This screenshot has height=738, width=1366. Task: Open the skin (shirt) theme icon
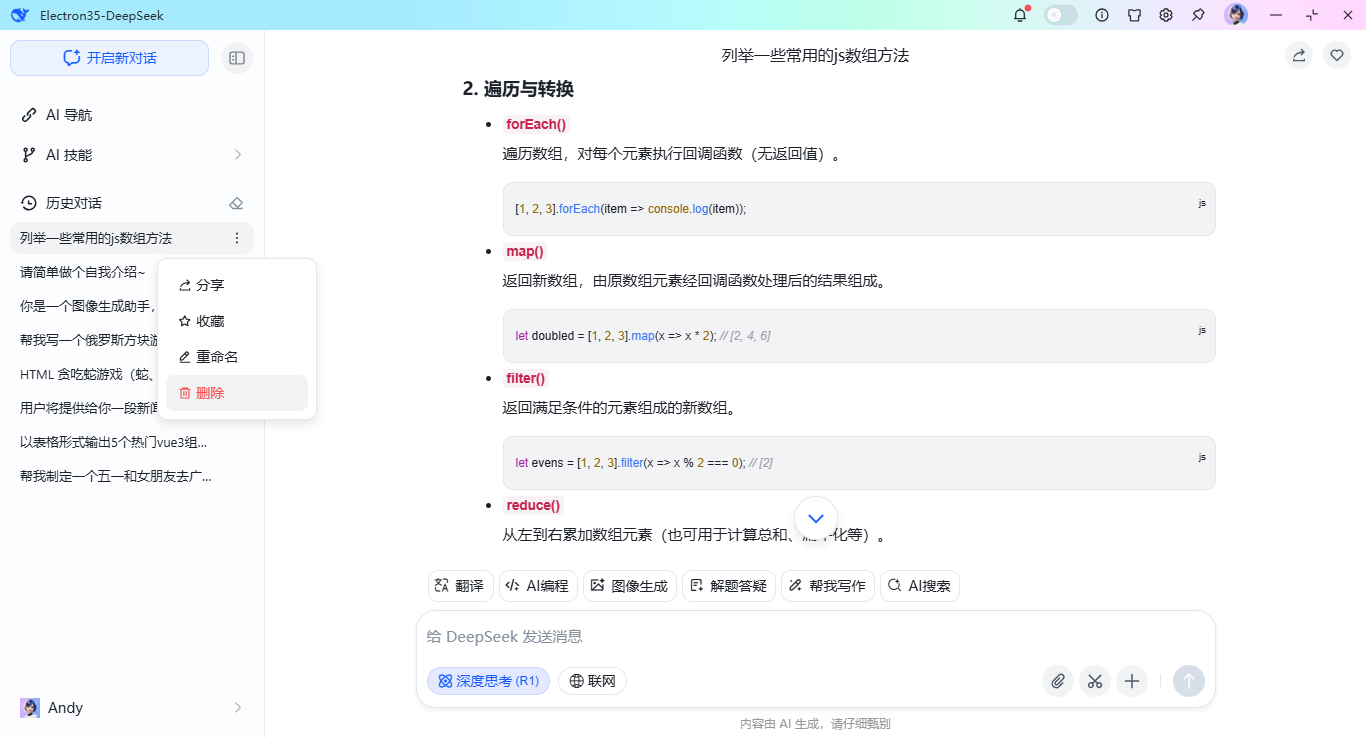(x=1134, y=15)
